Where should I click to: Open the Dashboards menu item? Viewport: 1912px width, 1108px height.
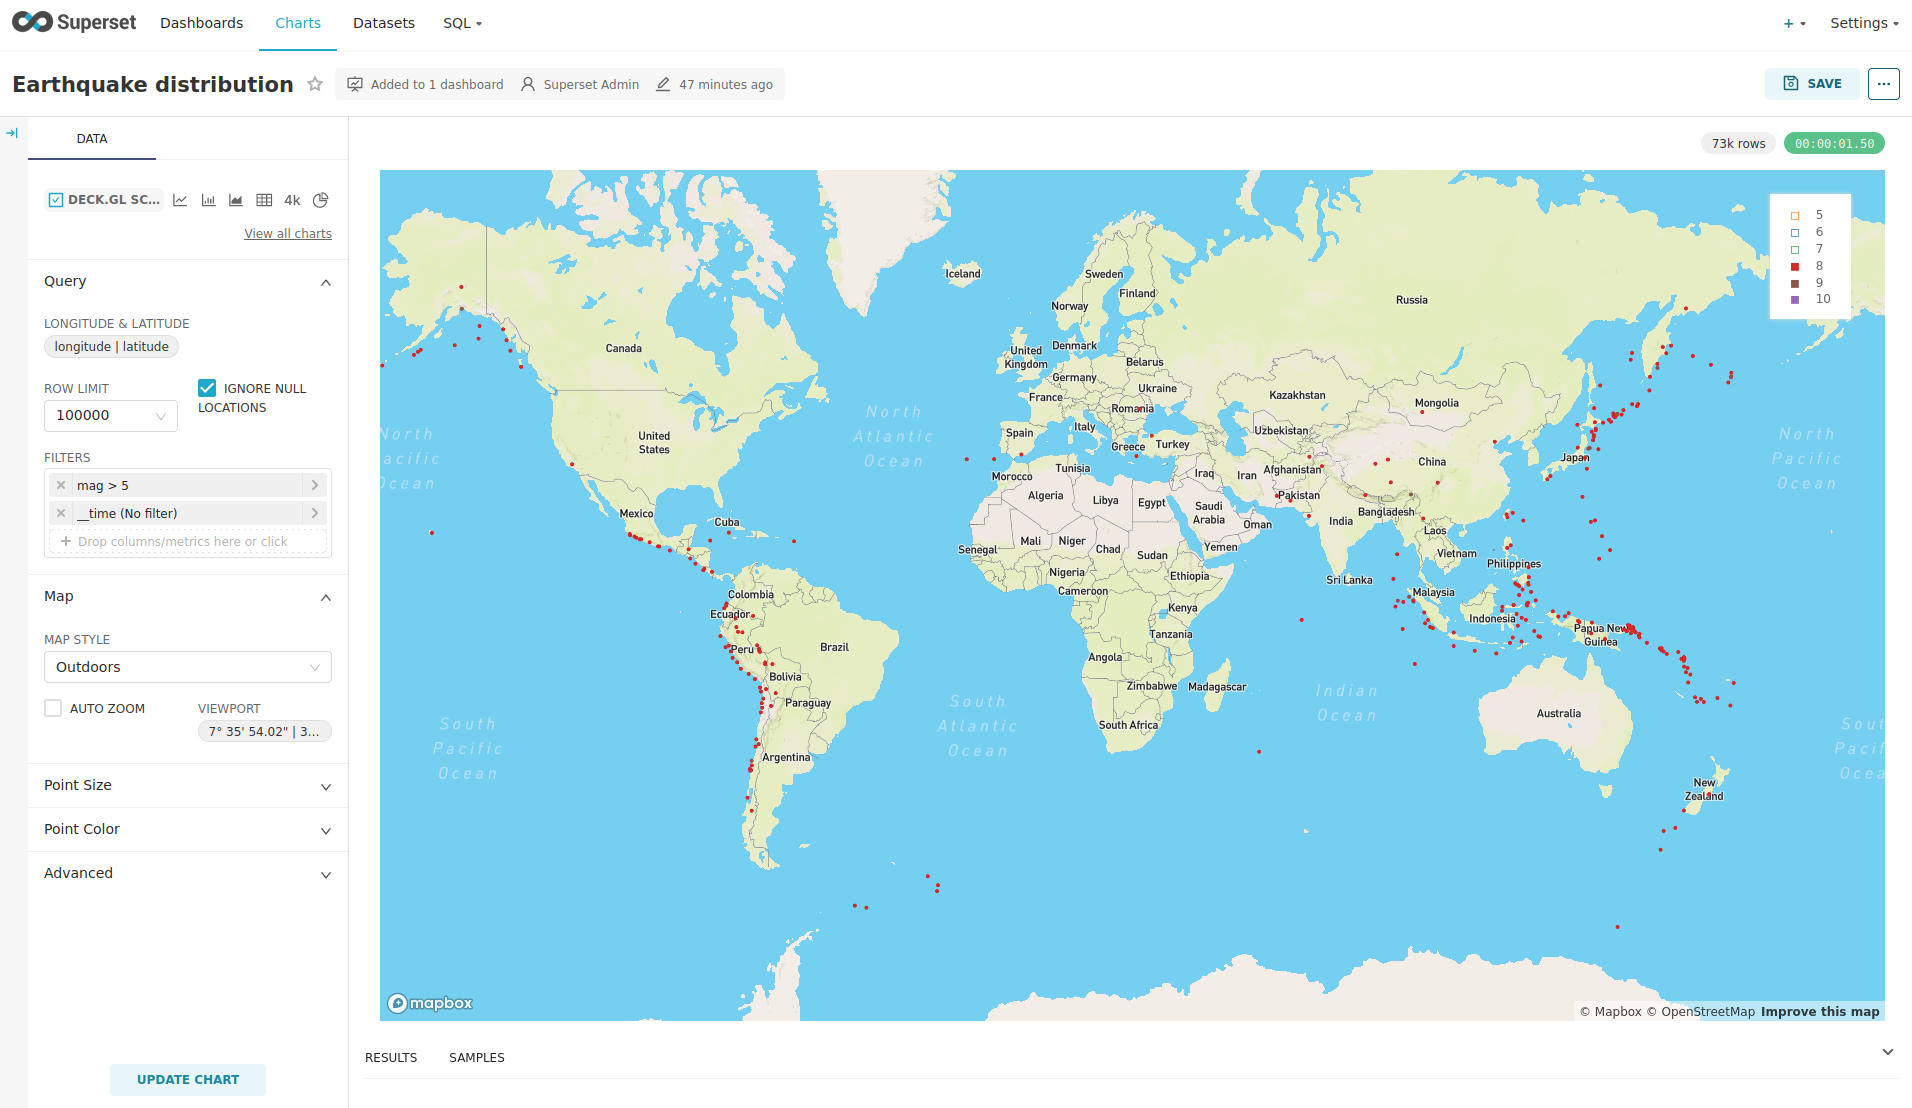pos(201,23)
